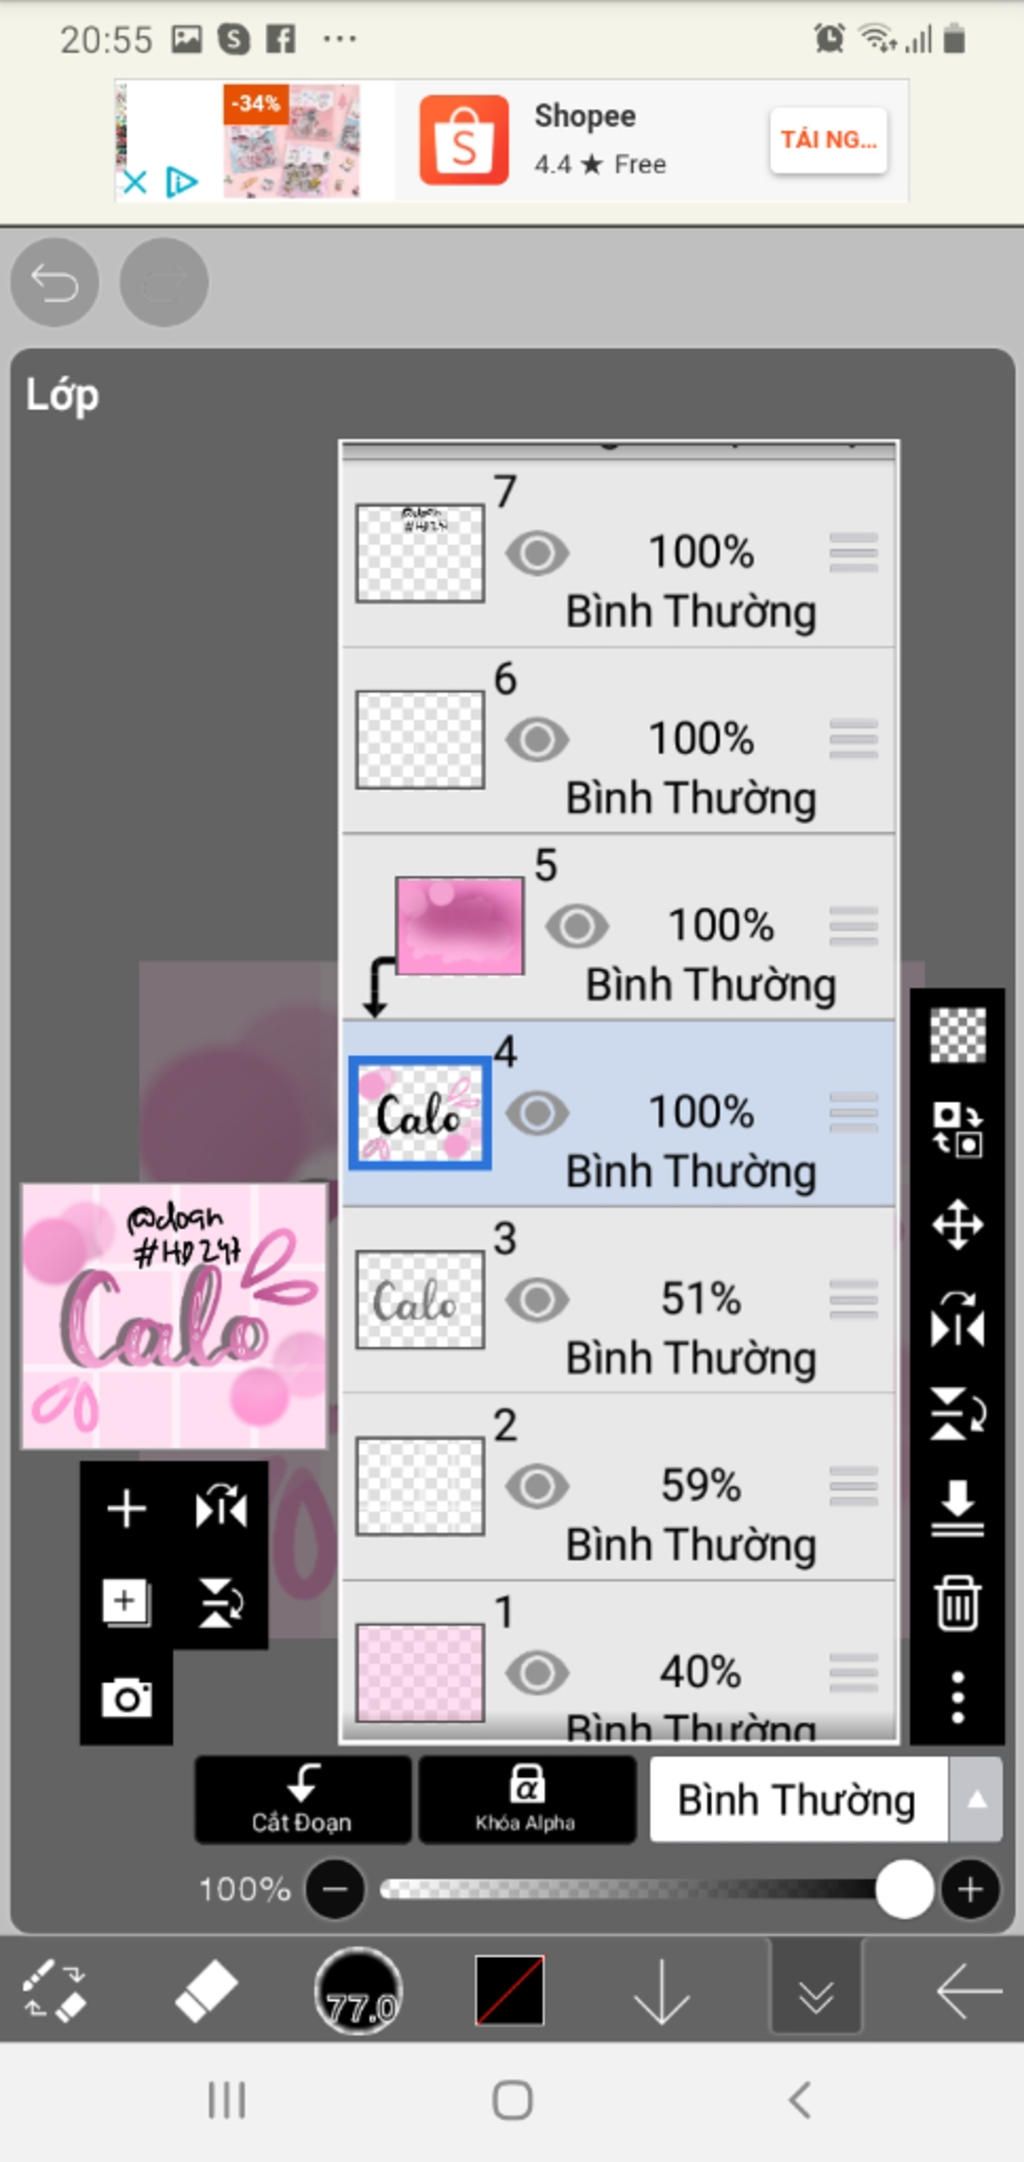The image size is (1024, 2162).
Task: Click the flip horizontal icon in right toolbar
Action: click(957, 1318)
